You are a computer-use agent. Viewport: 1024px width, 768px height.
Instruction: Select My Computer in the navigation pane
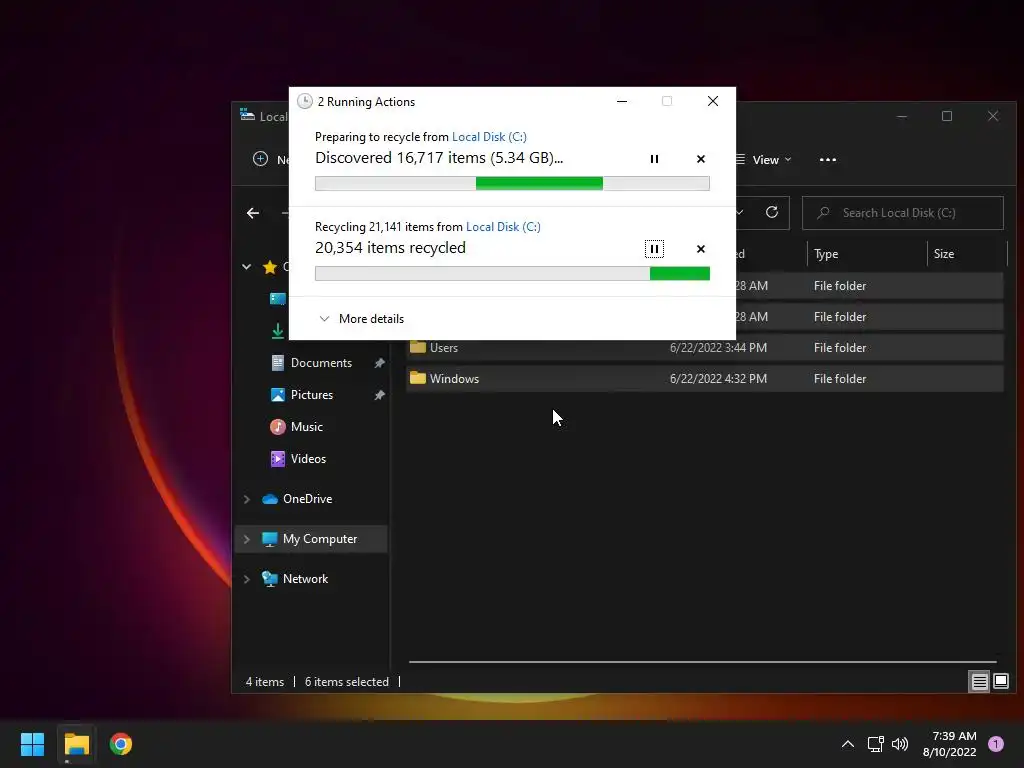click(x=319, y=539)
